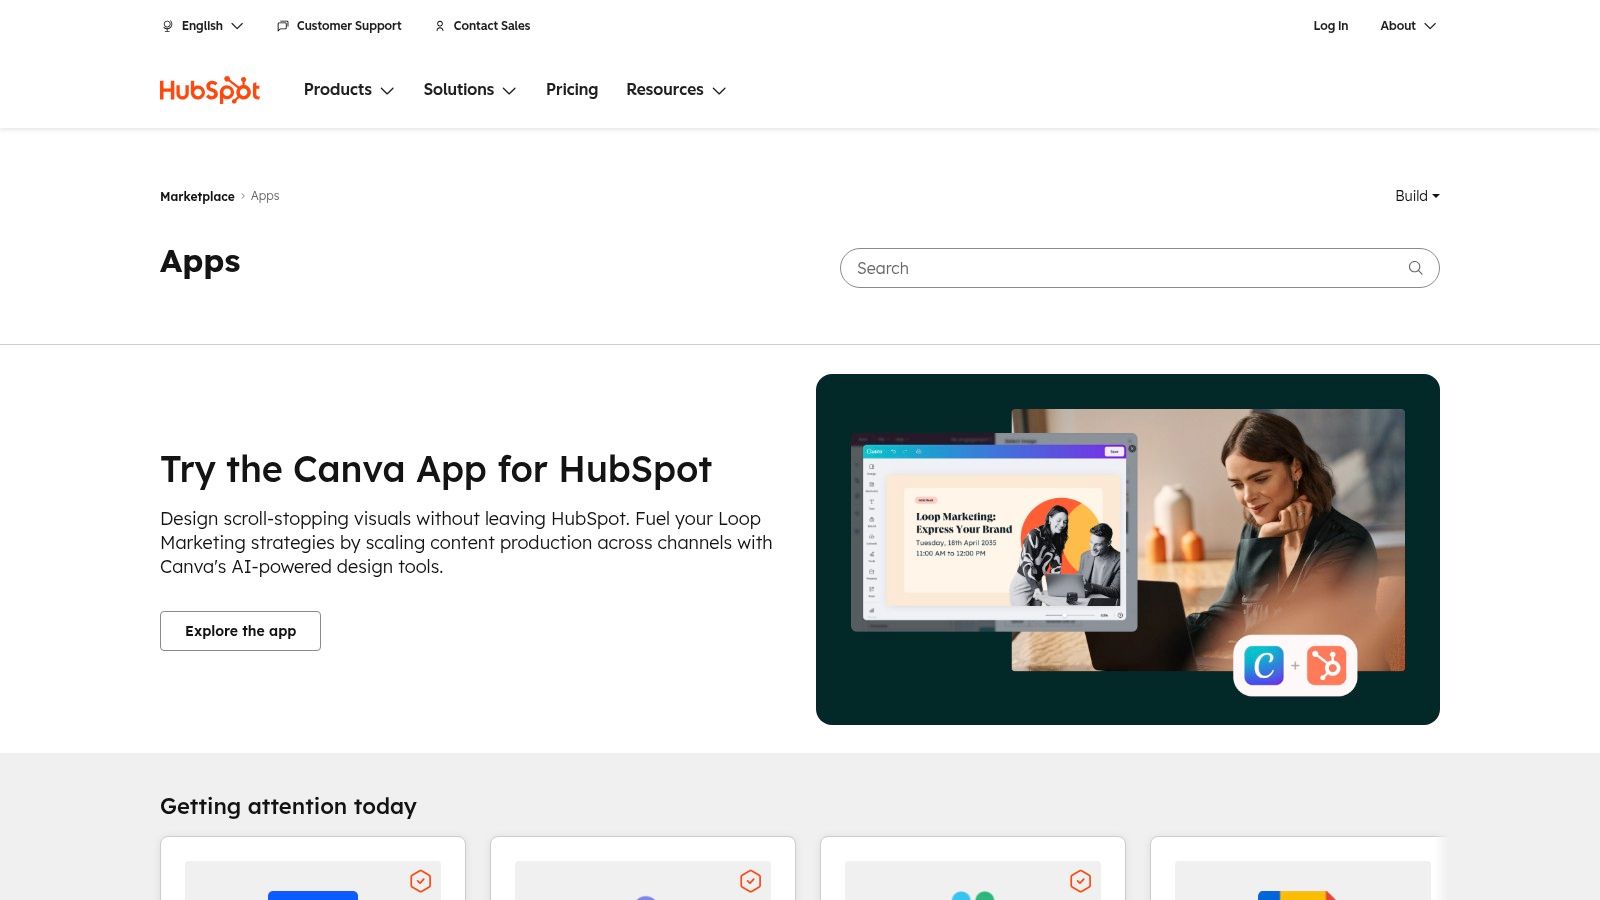
Task: Open the Marketplace breadcrumb link
Action: pyautogui.click(x=197, y=196)
